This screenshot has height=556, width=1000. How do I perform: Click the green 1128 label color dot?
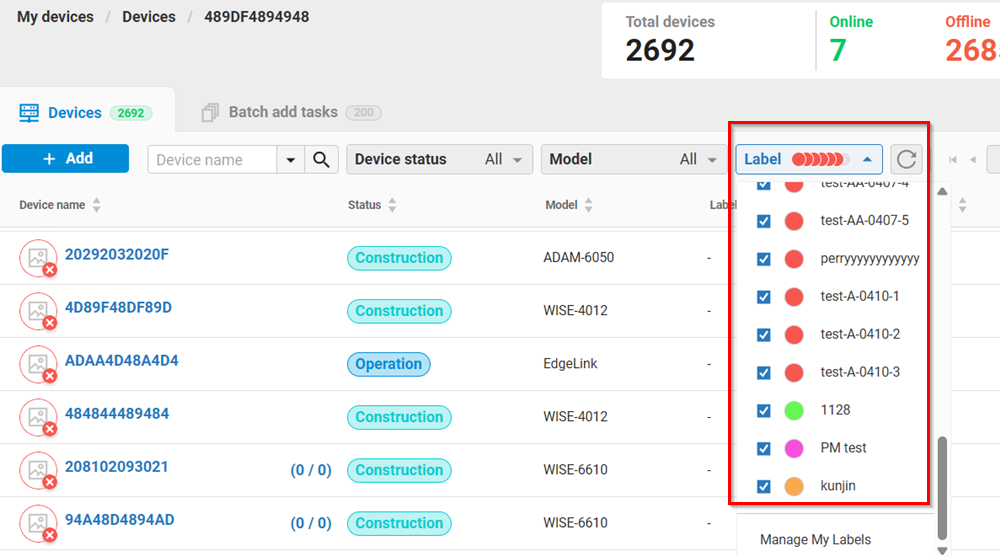(x=794, y=410)
